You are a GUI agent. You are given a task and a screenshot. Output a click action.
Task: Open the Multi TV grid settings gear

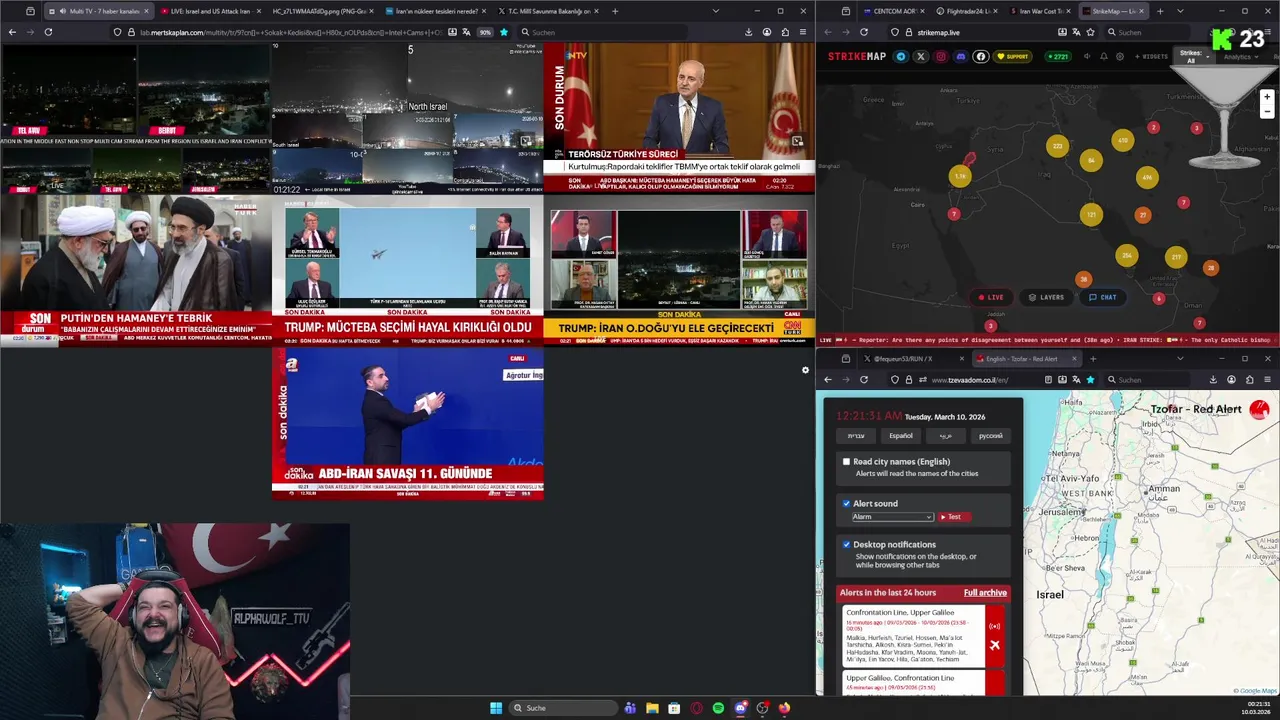pyautogui.click(x=805, y=370)
